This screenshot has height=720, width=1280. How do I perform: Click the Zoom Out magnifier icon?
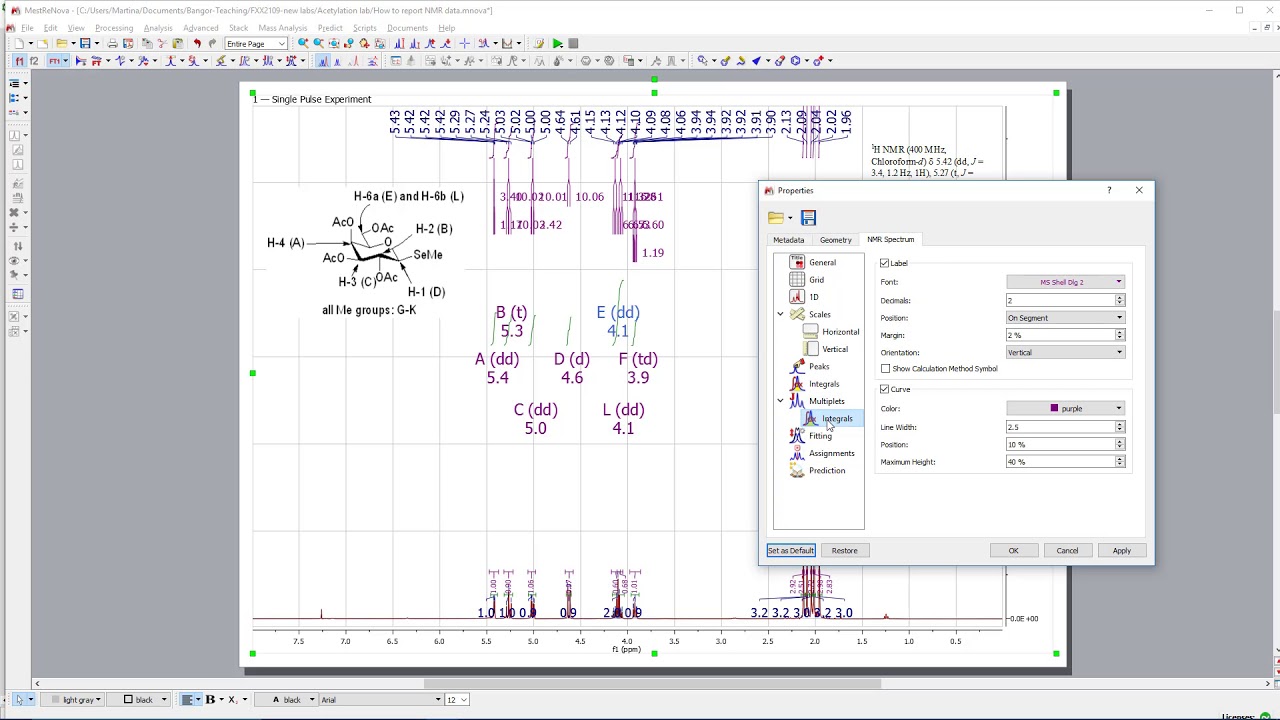pos(318,44)
